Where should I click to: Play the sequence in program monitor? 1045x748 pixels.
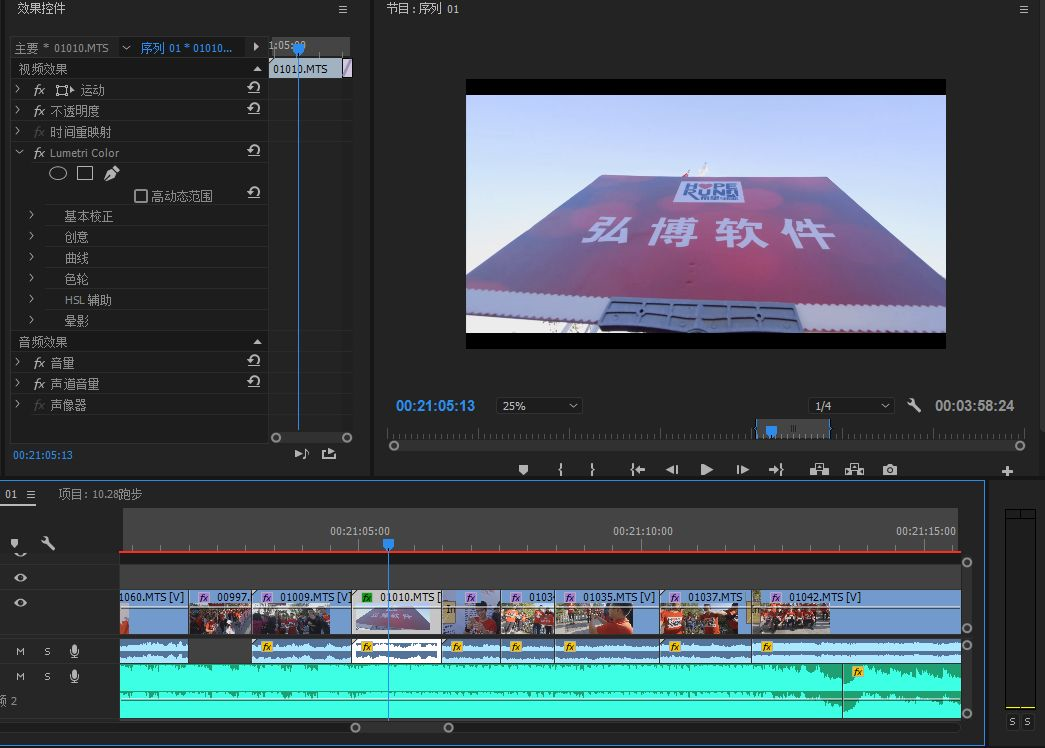(706, 470)
